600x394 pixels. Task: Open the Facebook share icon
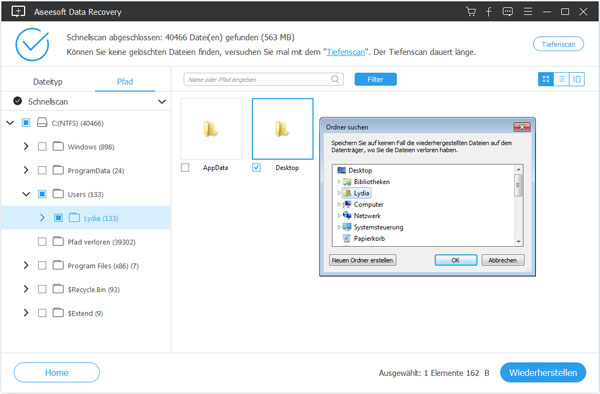pos(489,11)
